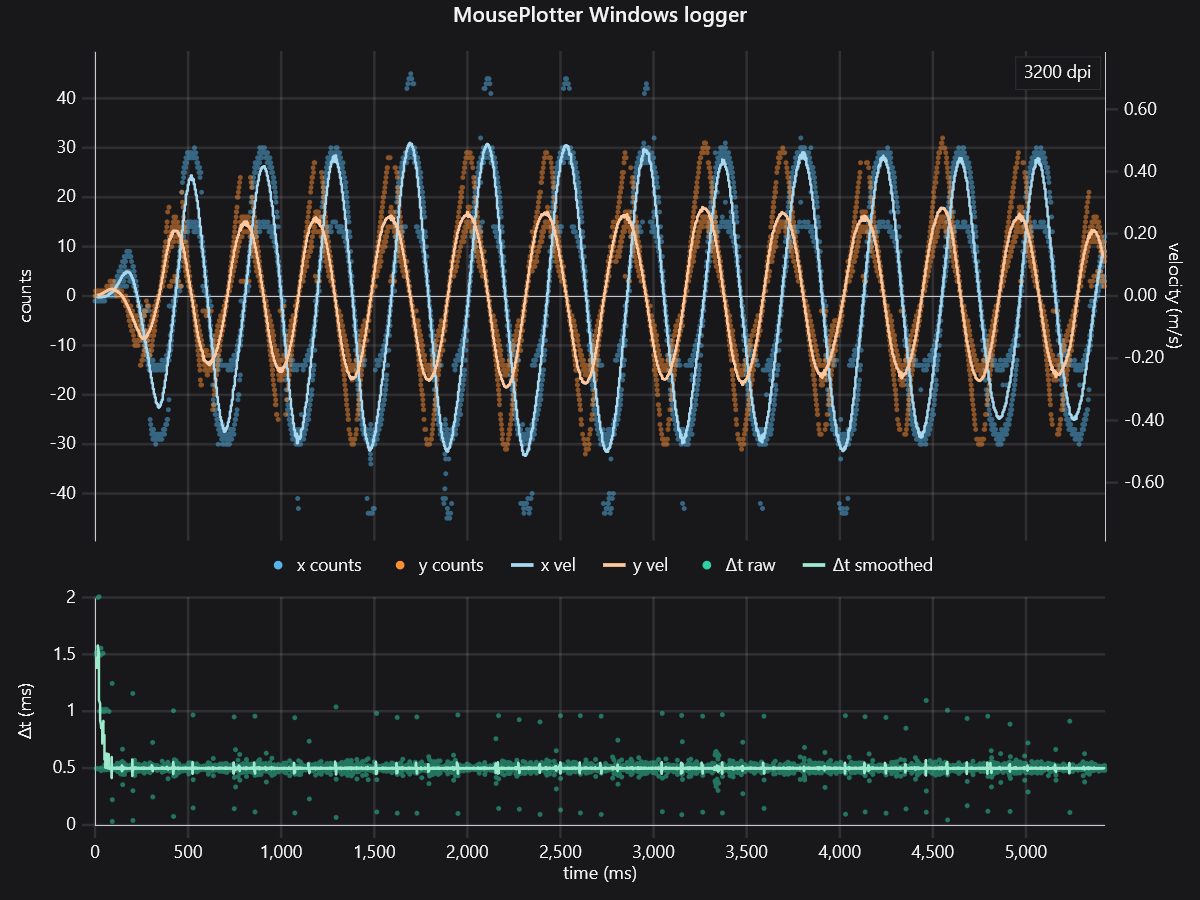The image size is (1200, 900).
Task: Toggle the y counts legend entry
Action: point(440,565)
